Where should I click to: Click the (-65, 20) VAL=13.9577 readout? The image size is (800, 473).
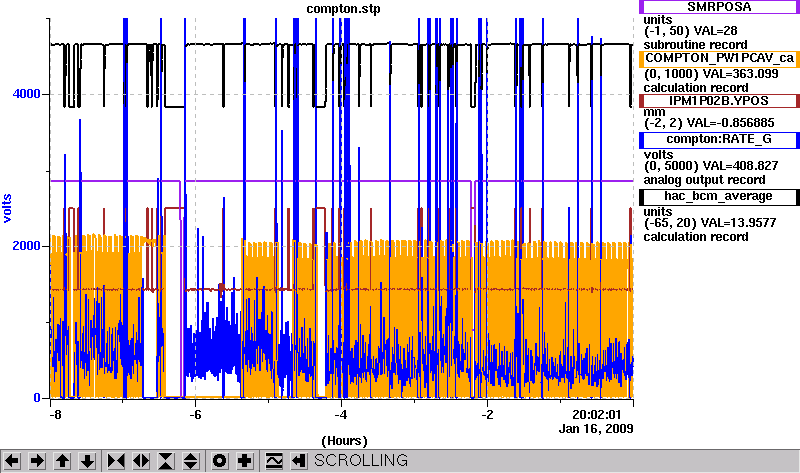pos(710,223)
